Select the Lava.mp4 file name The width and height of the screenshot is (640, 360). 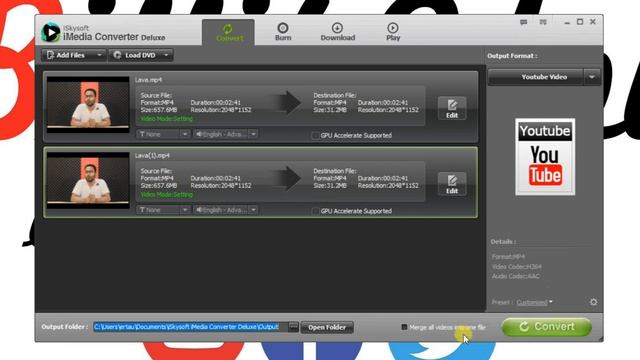click(x=149, y=80)
